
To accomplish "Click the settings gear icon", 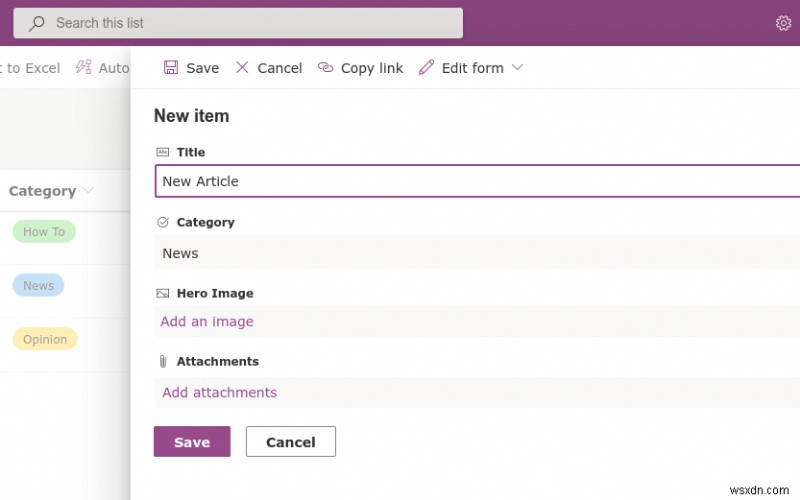I will [783, 22].
